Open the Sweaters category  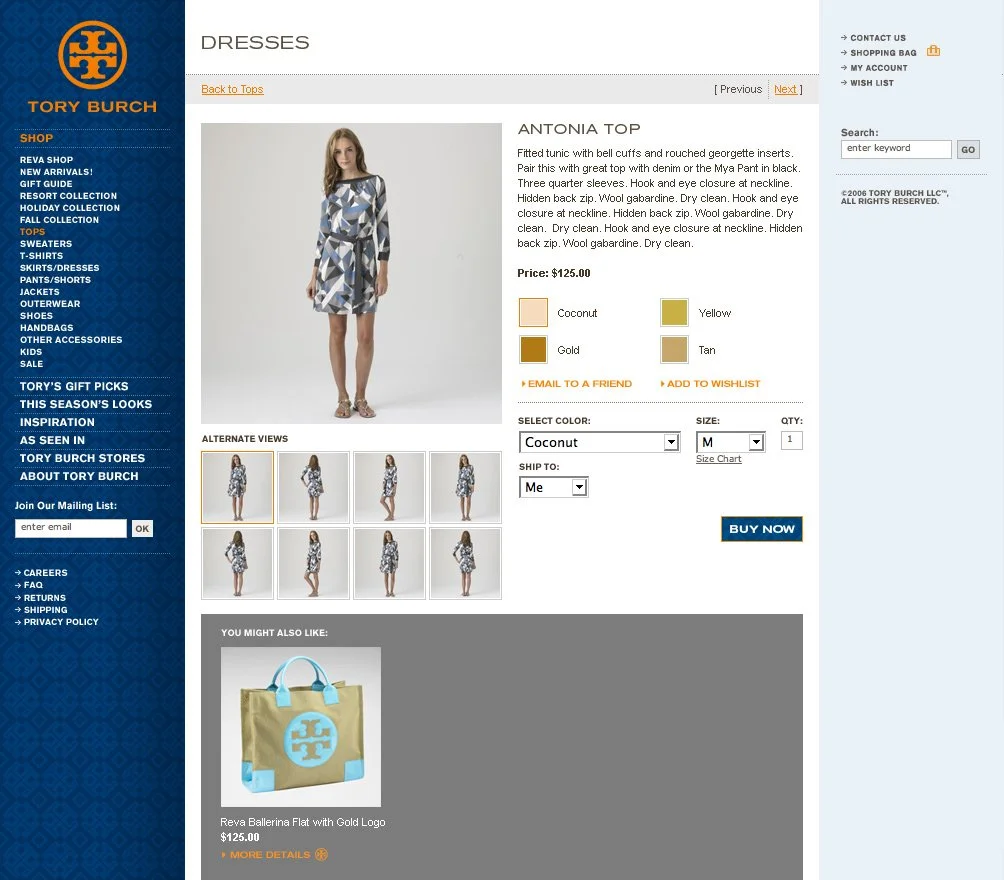(46, 243)
